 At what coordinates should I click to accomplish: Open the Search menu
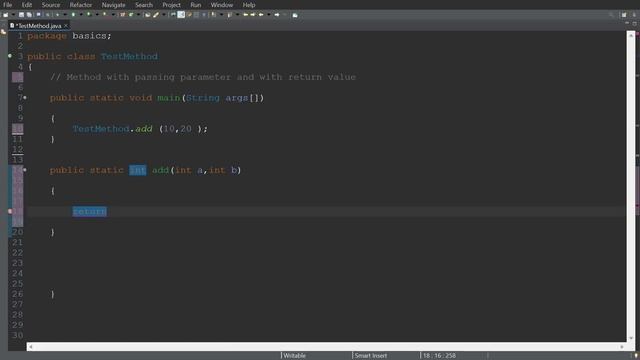(144, 5)
